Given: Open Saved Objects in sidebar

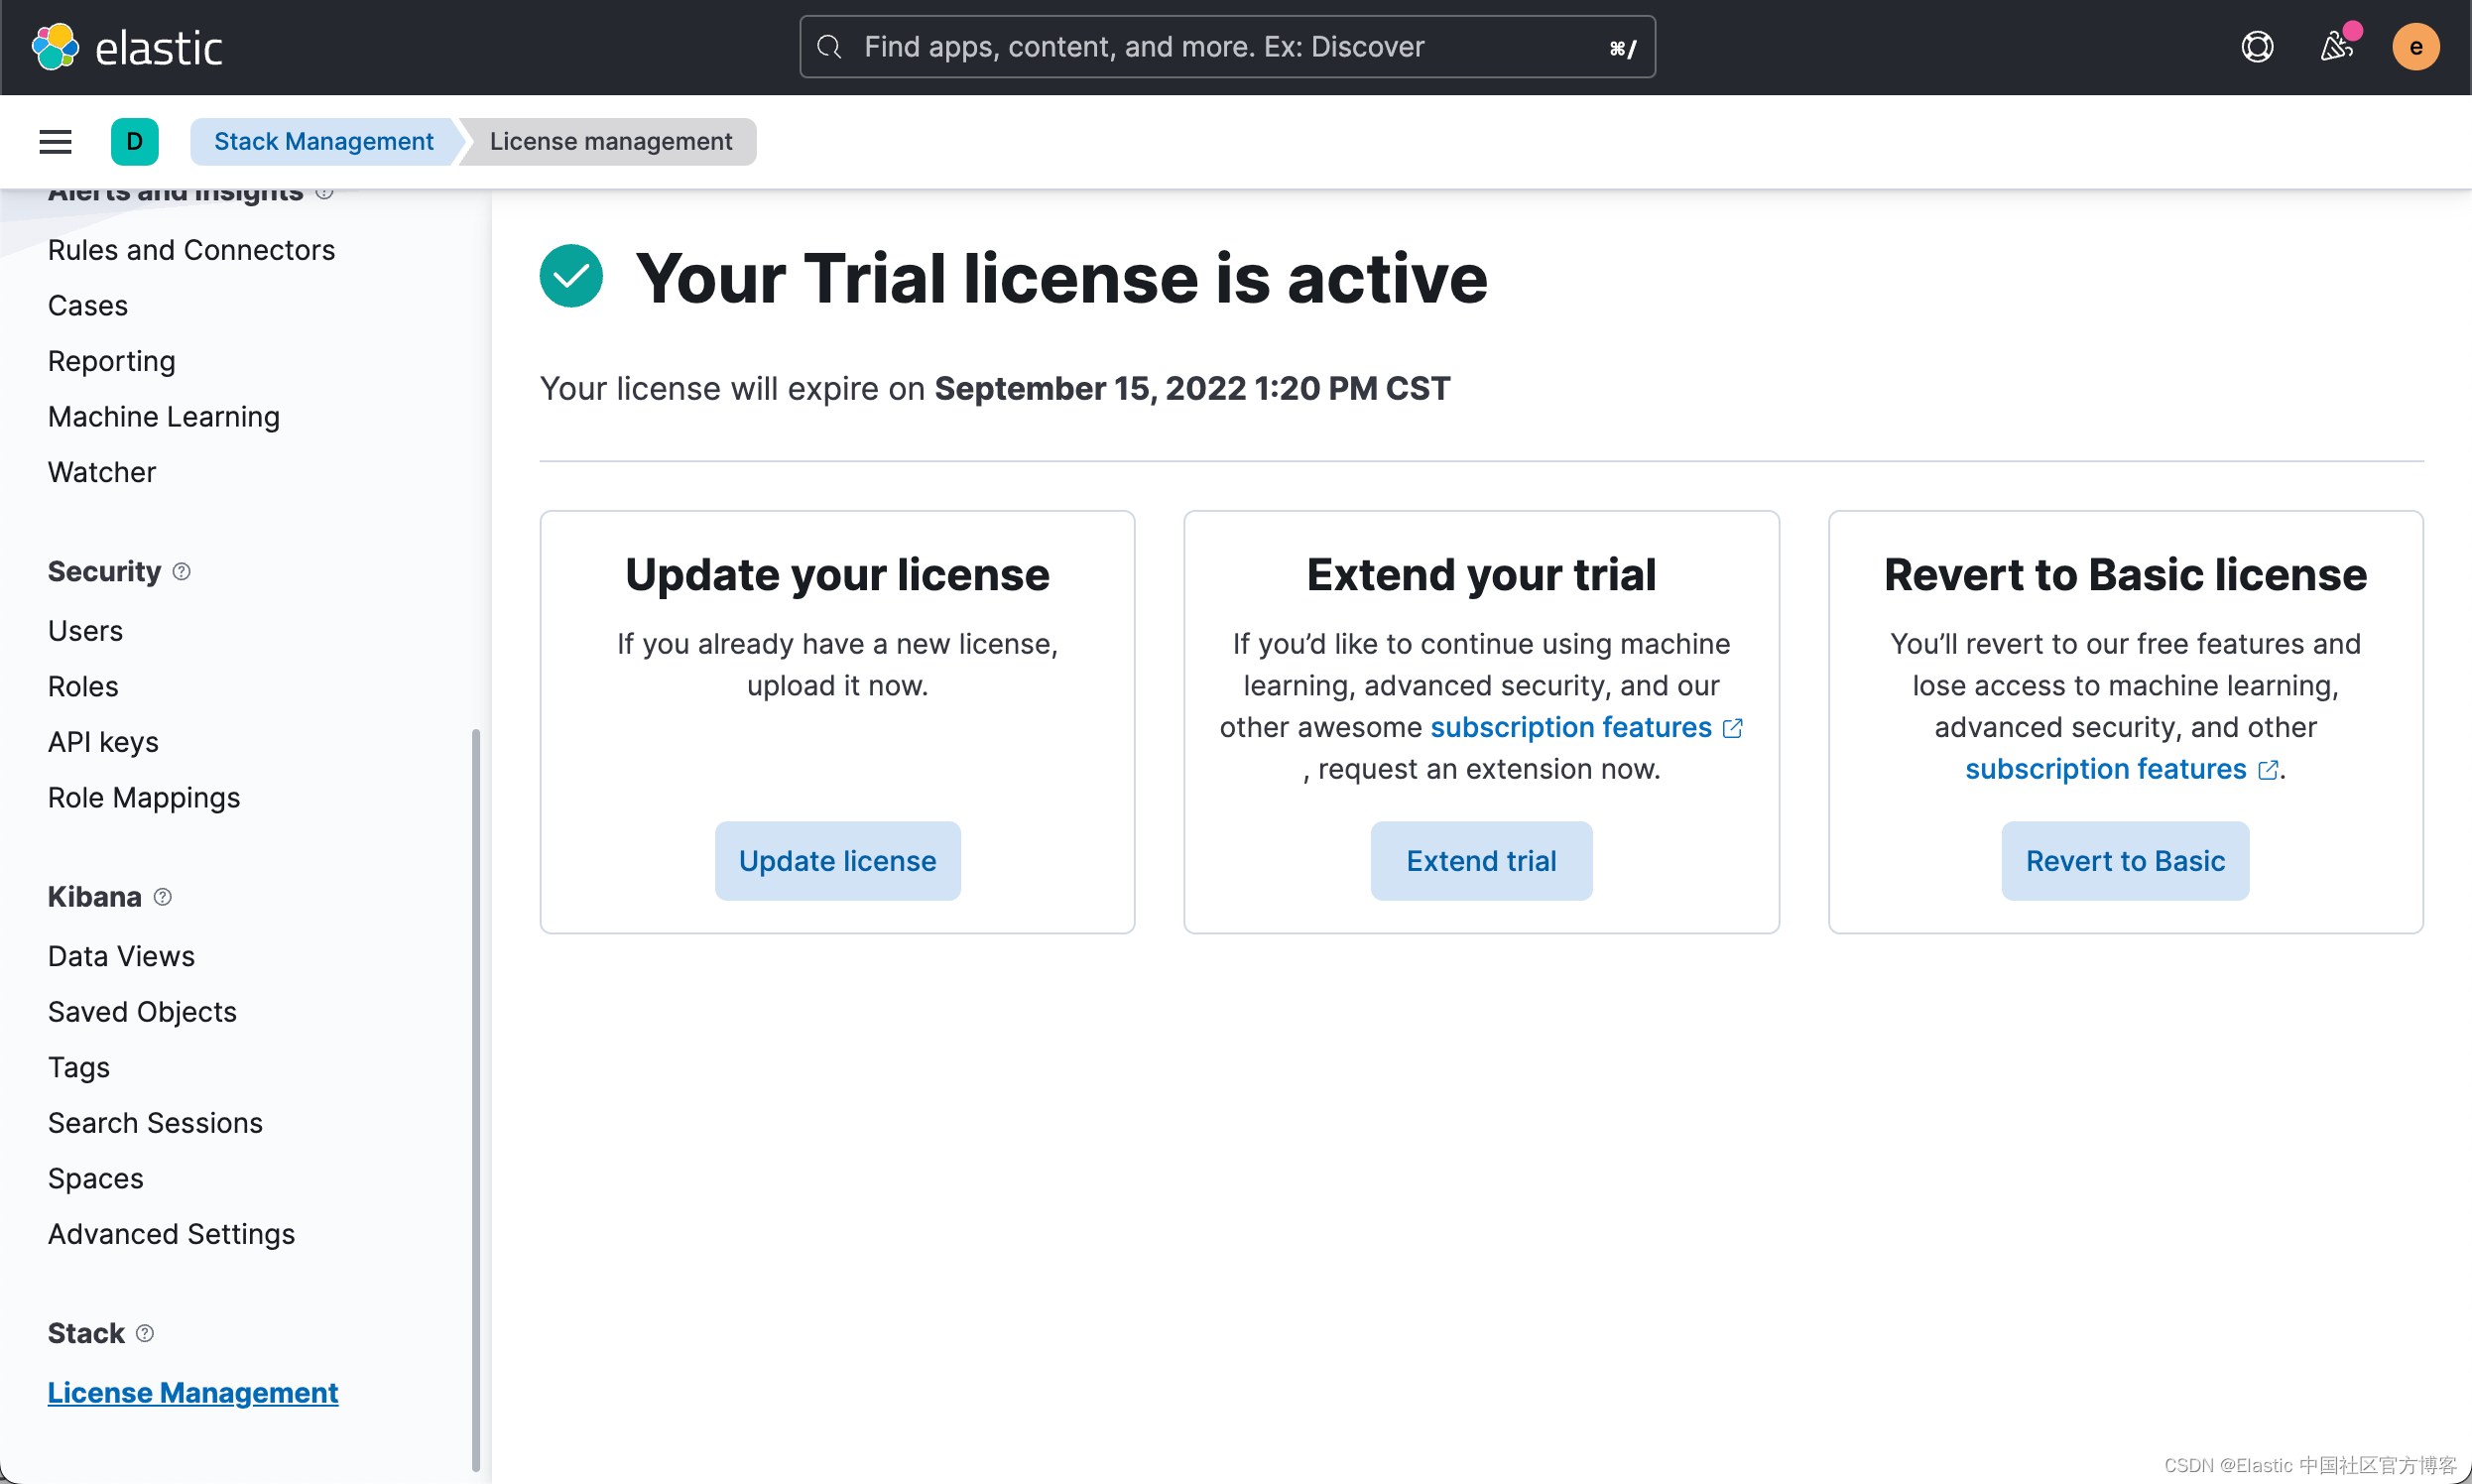Looking at the screenshot, I should click(142, 1011).
